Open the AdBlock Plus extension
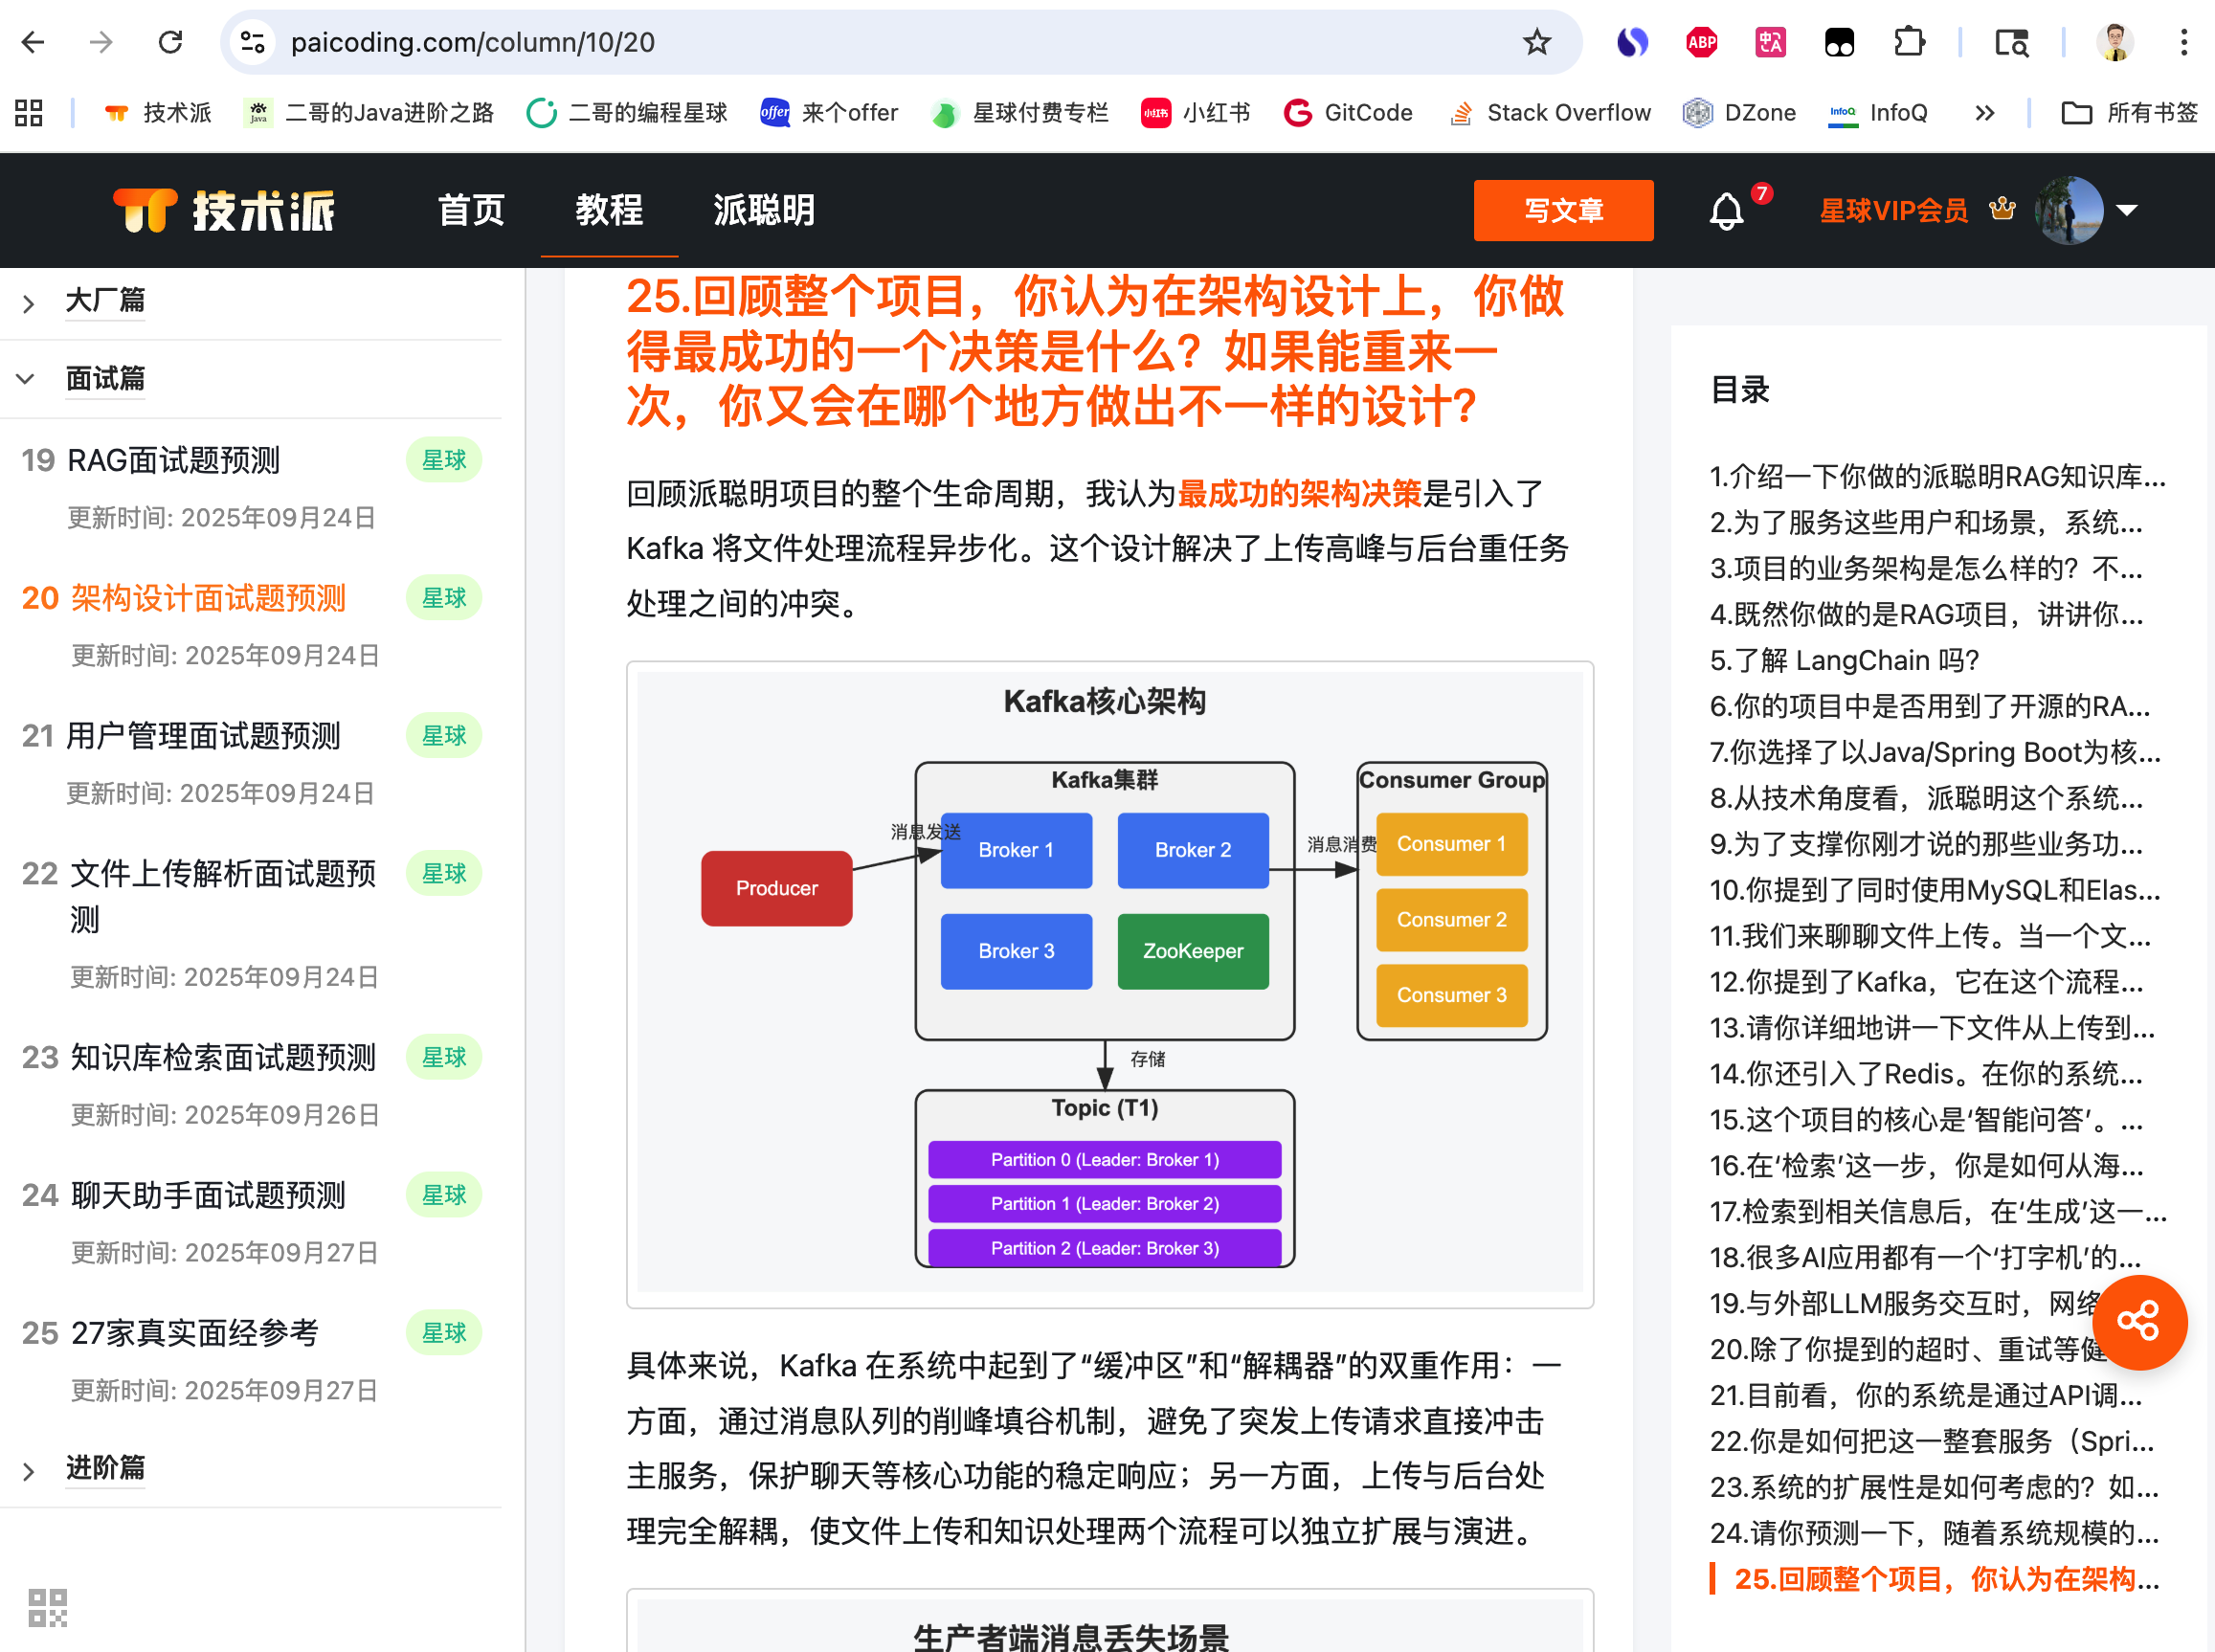 pos(1701,42)
